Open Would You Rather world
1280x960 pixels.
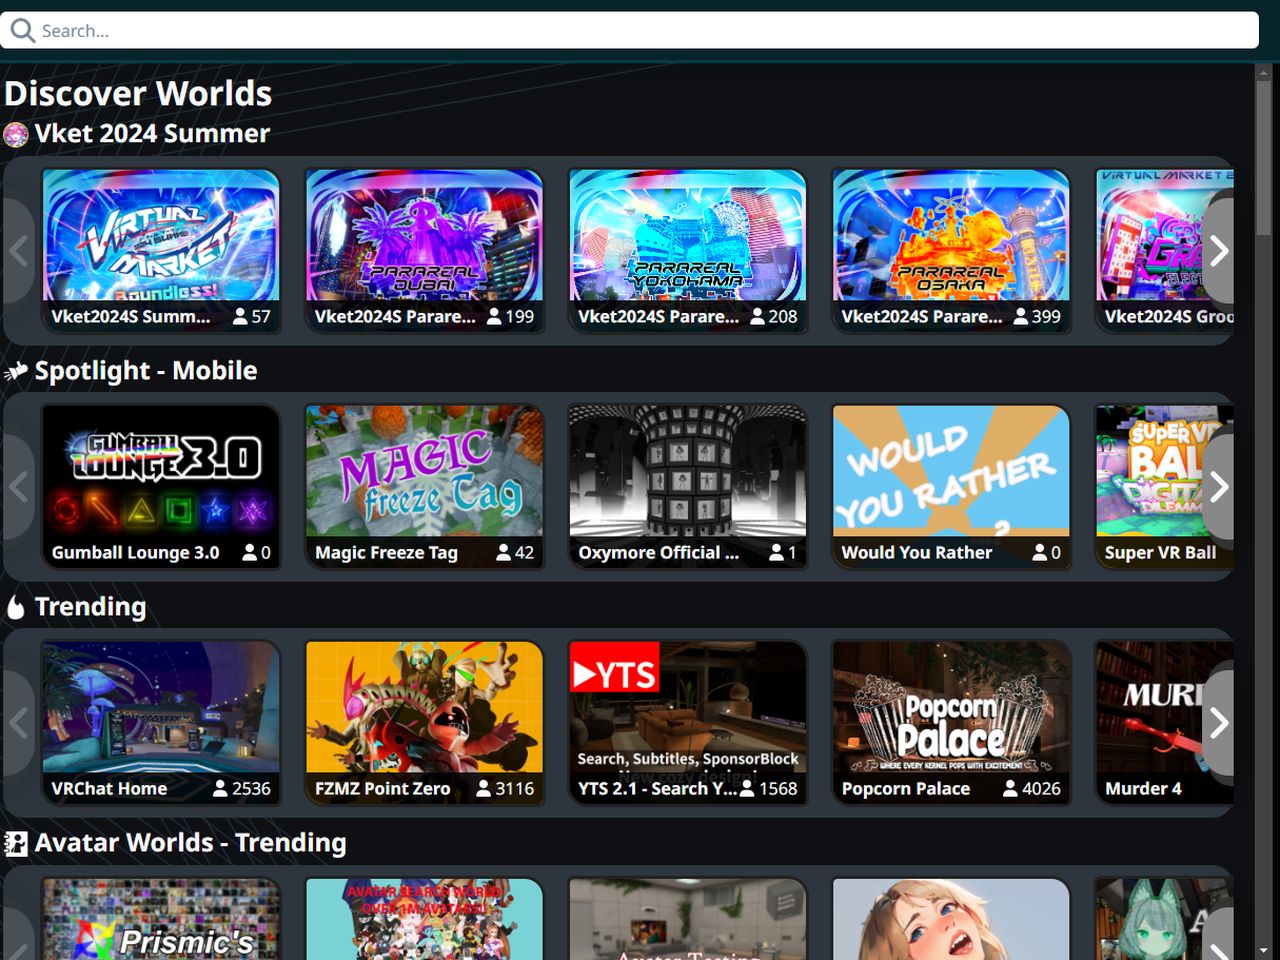pos(951,486)
